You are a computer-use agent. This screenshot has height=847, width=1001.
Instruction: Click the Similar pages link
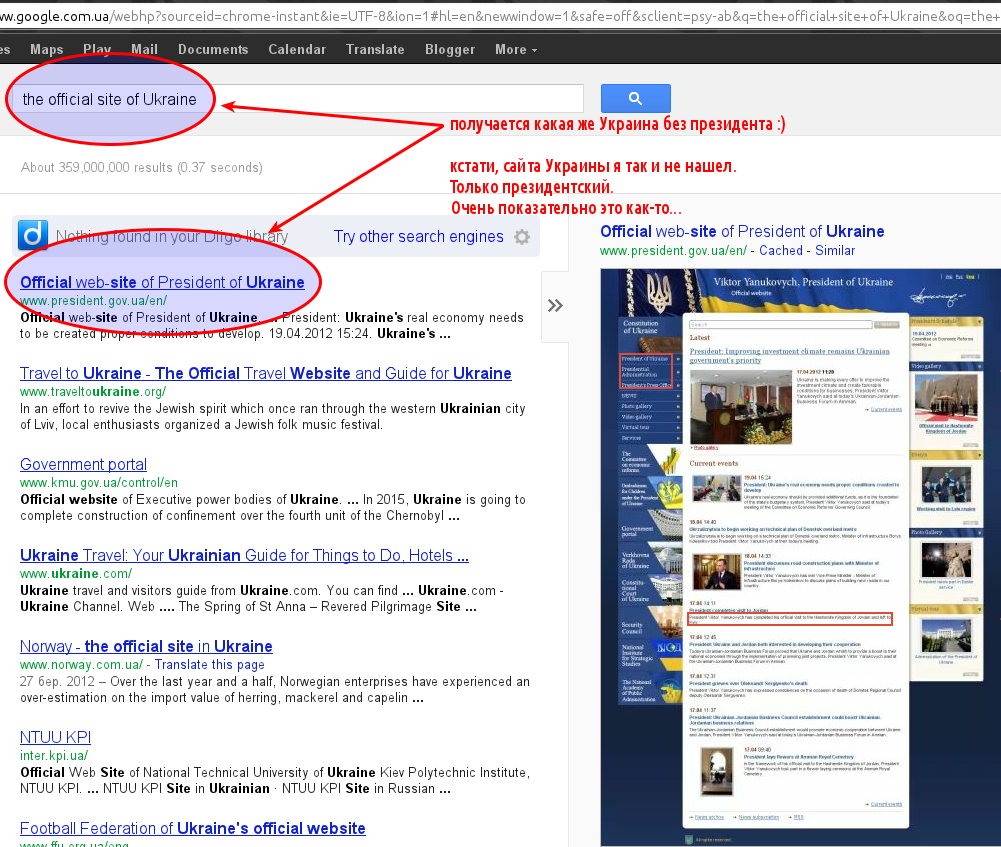tap(835, 251)
